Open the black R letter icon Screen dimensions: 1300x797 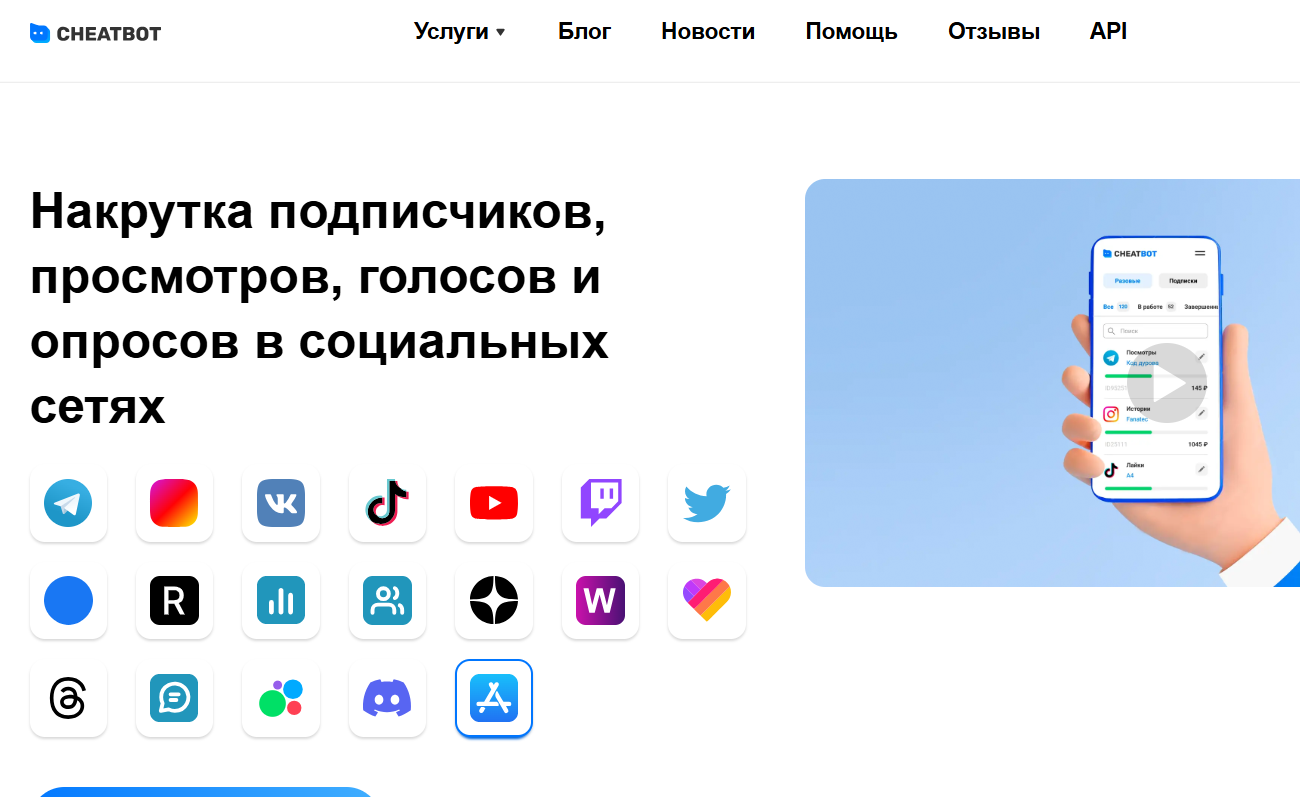click(174, 601)
